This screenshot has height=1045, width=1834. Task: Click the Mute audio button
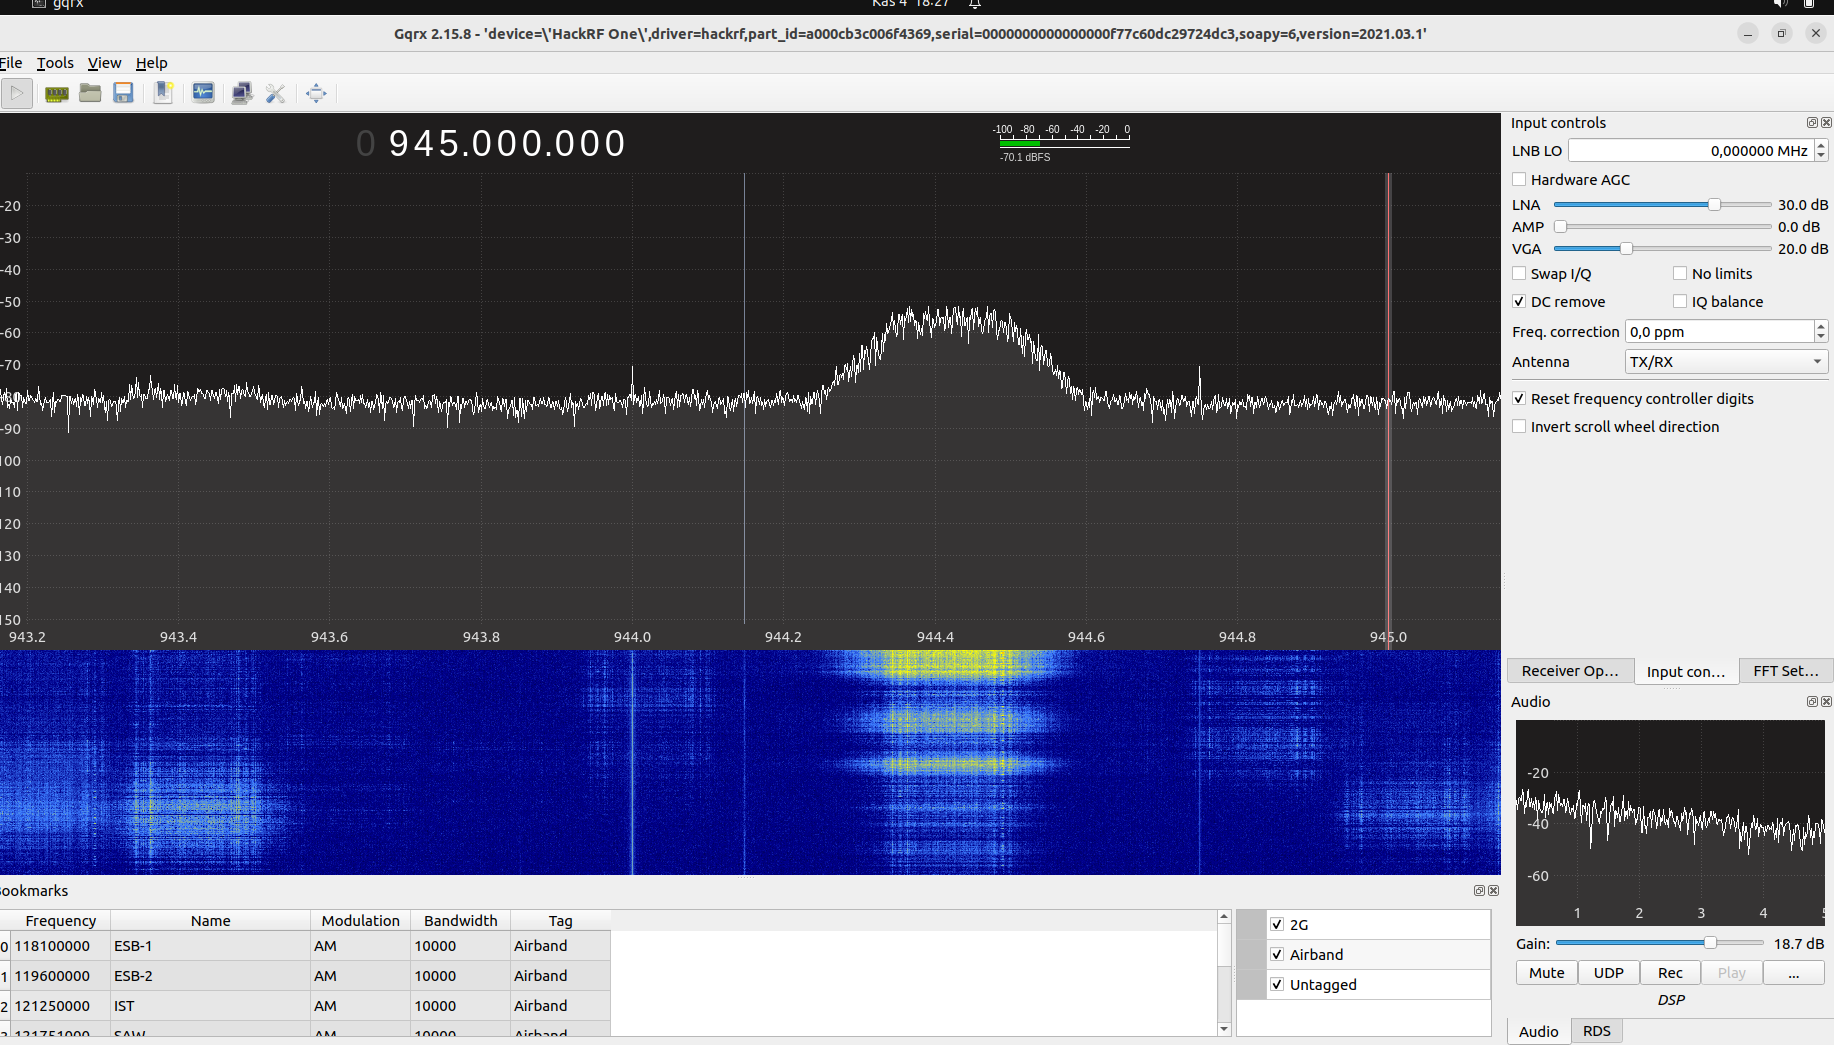pyautogui.click(x=1547, y=972)
